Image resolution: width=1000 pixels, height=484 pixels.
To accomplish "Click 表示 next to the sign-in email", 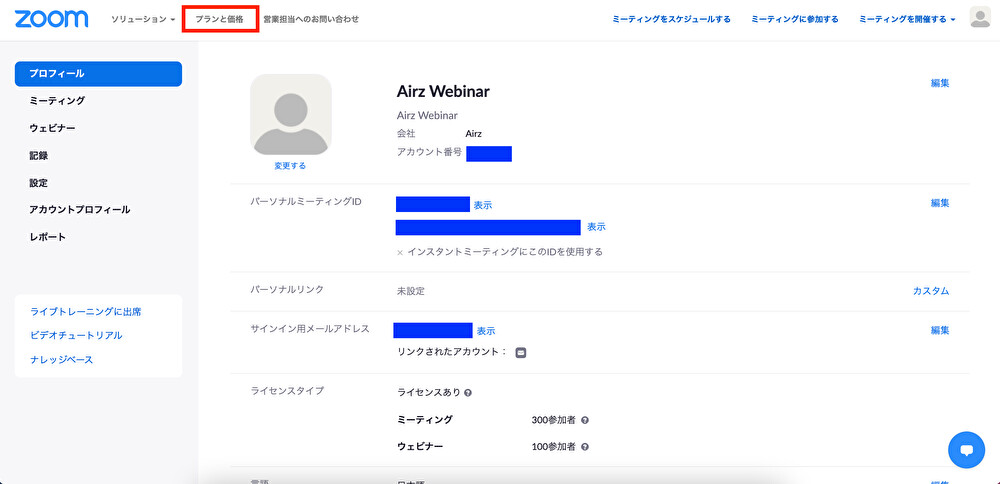I will (486, 331).
